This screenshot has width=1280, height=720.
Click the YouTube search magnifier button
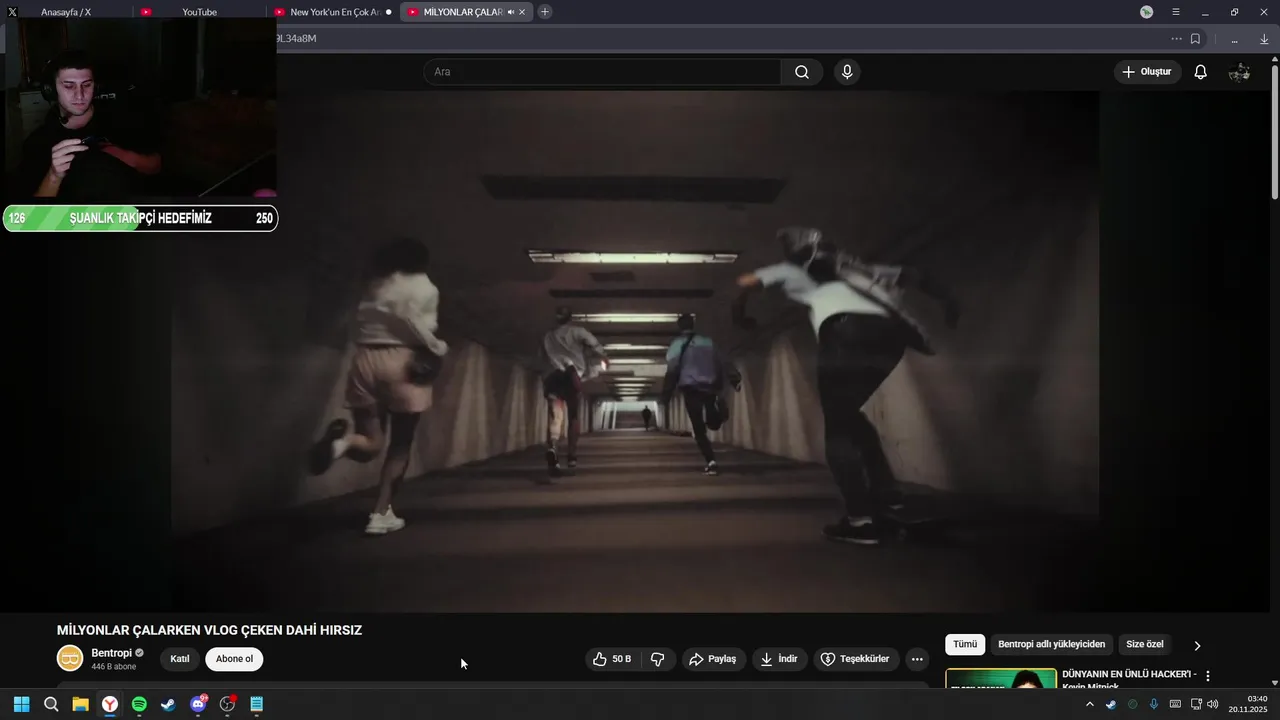(802, 72)
